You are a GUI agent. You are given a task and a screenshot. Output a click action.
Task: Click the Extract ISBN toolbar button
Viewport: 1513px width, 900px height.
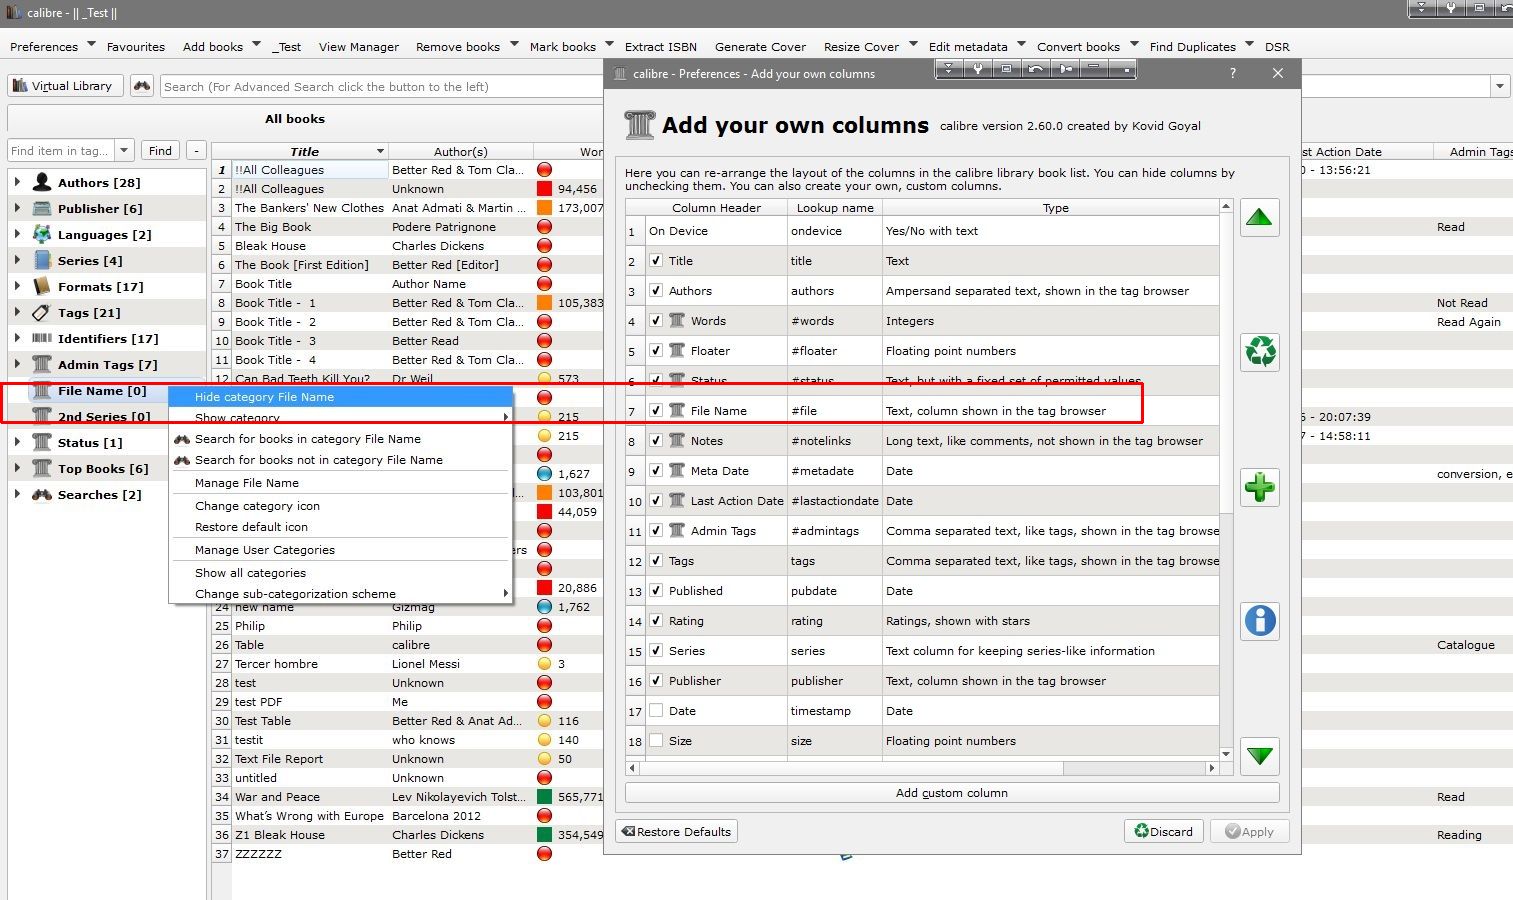click(x=661, y=47)
